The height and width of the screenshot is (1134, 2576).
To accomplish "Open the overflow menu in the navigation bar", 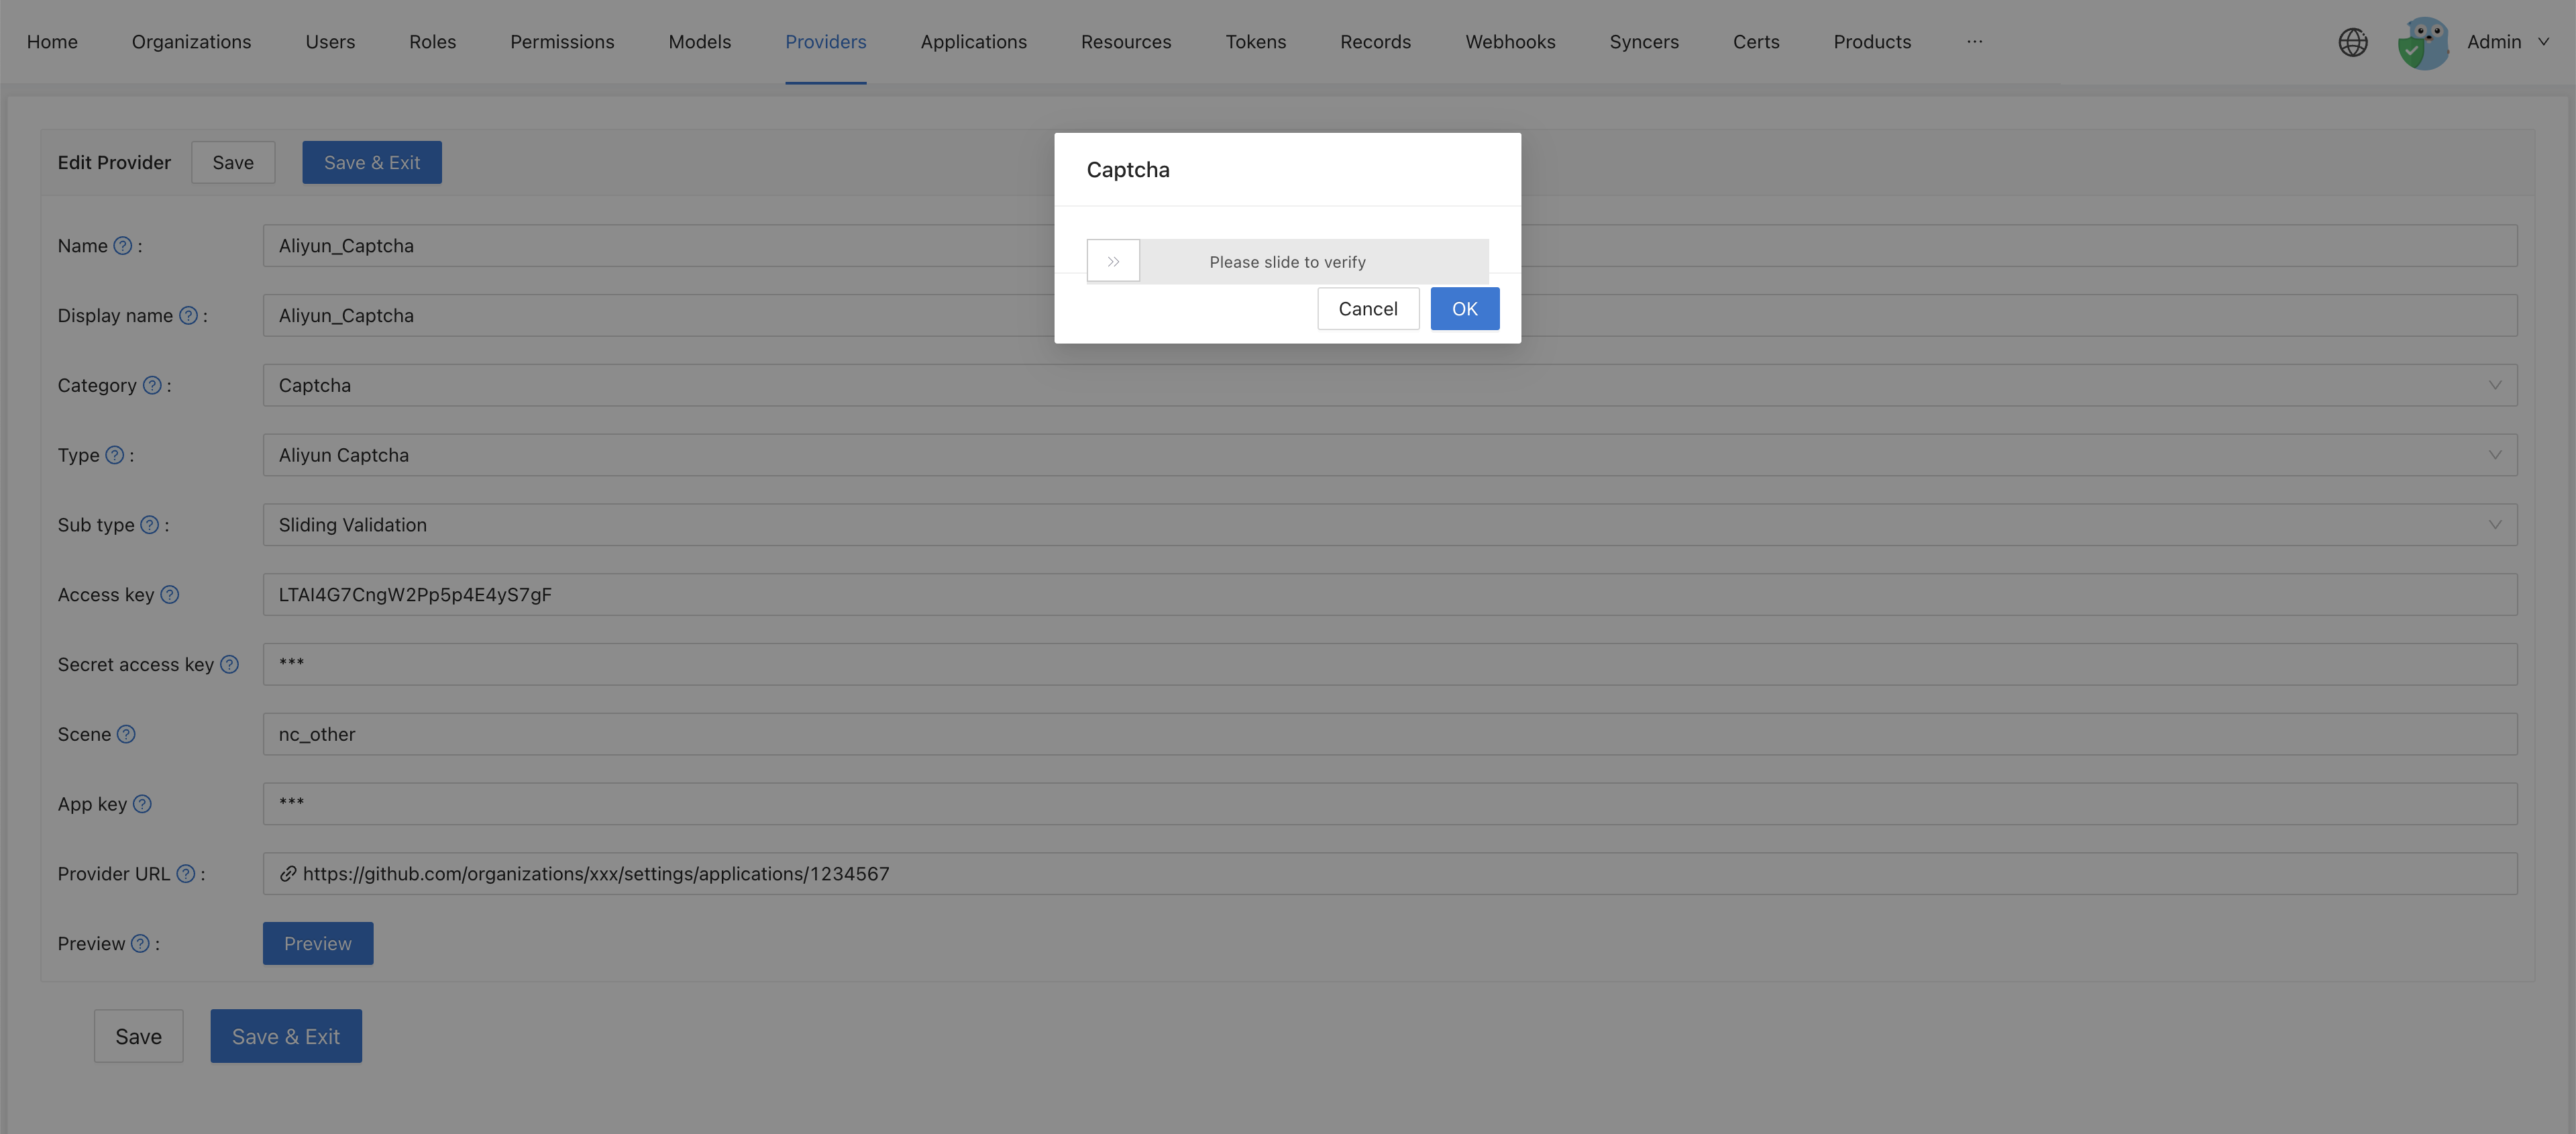I will [x=1975, y=42].
